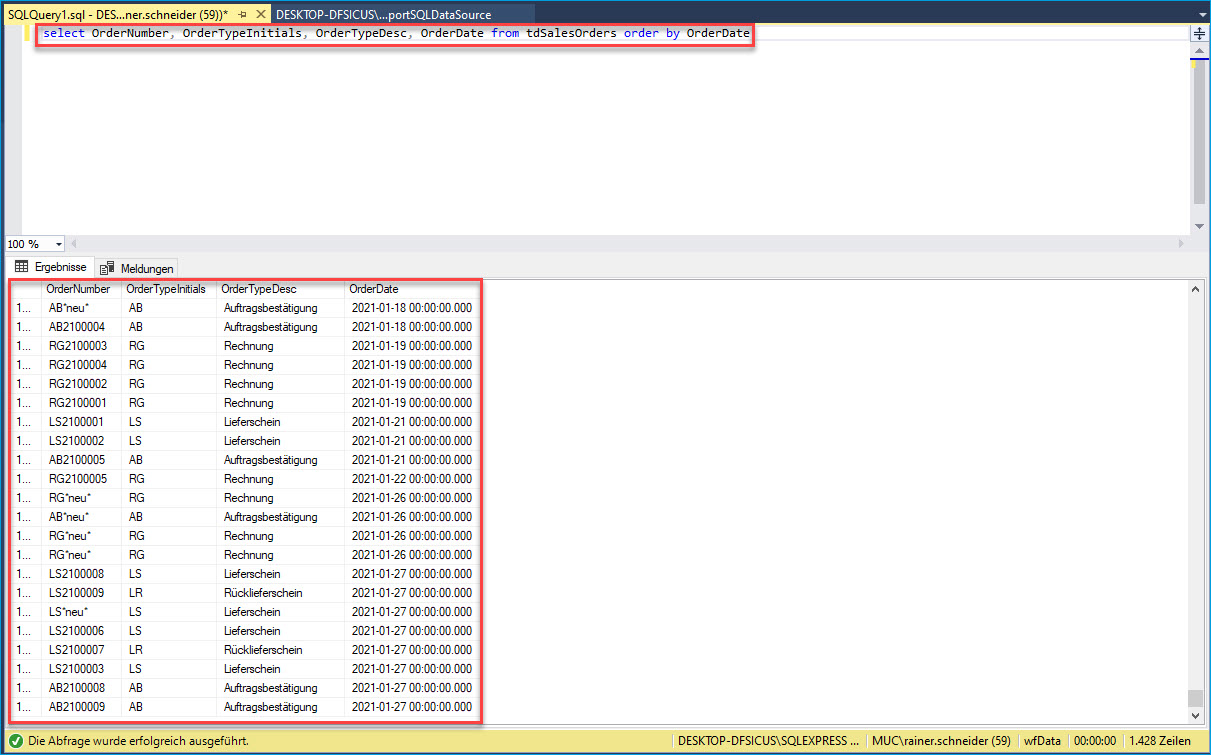Click the OrderTypeInitials column header
1211x755 pixels.
pyautogui.click(x=166, y=289)
